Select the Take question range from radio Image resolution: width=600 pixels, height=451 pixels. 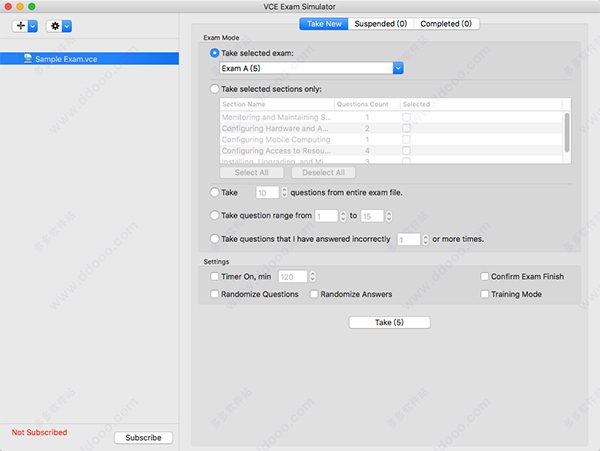point(215,215)
